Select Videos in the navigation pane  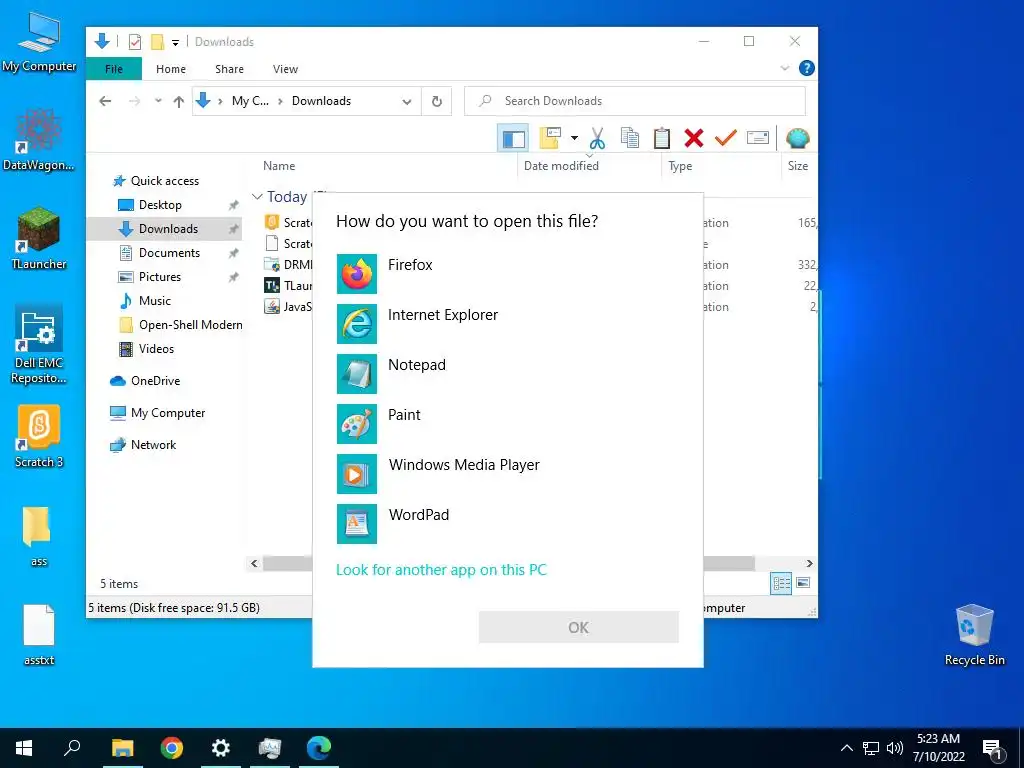click(x=156, y=349)
